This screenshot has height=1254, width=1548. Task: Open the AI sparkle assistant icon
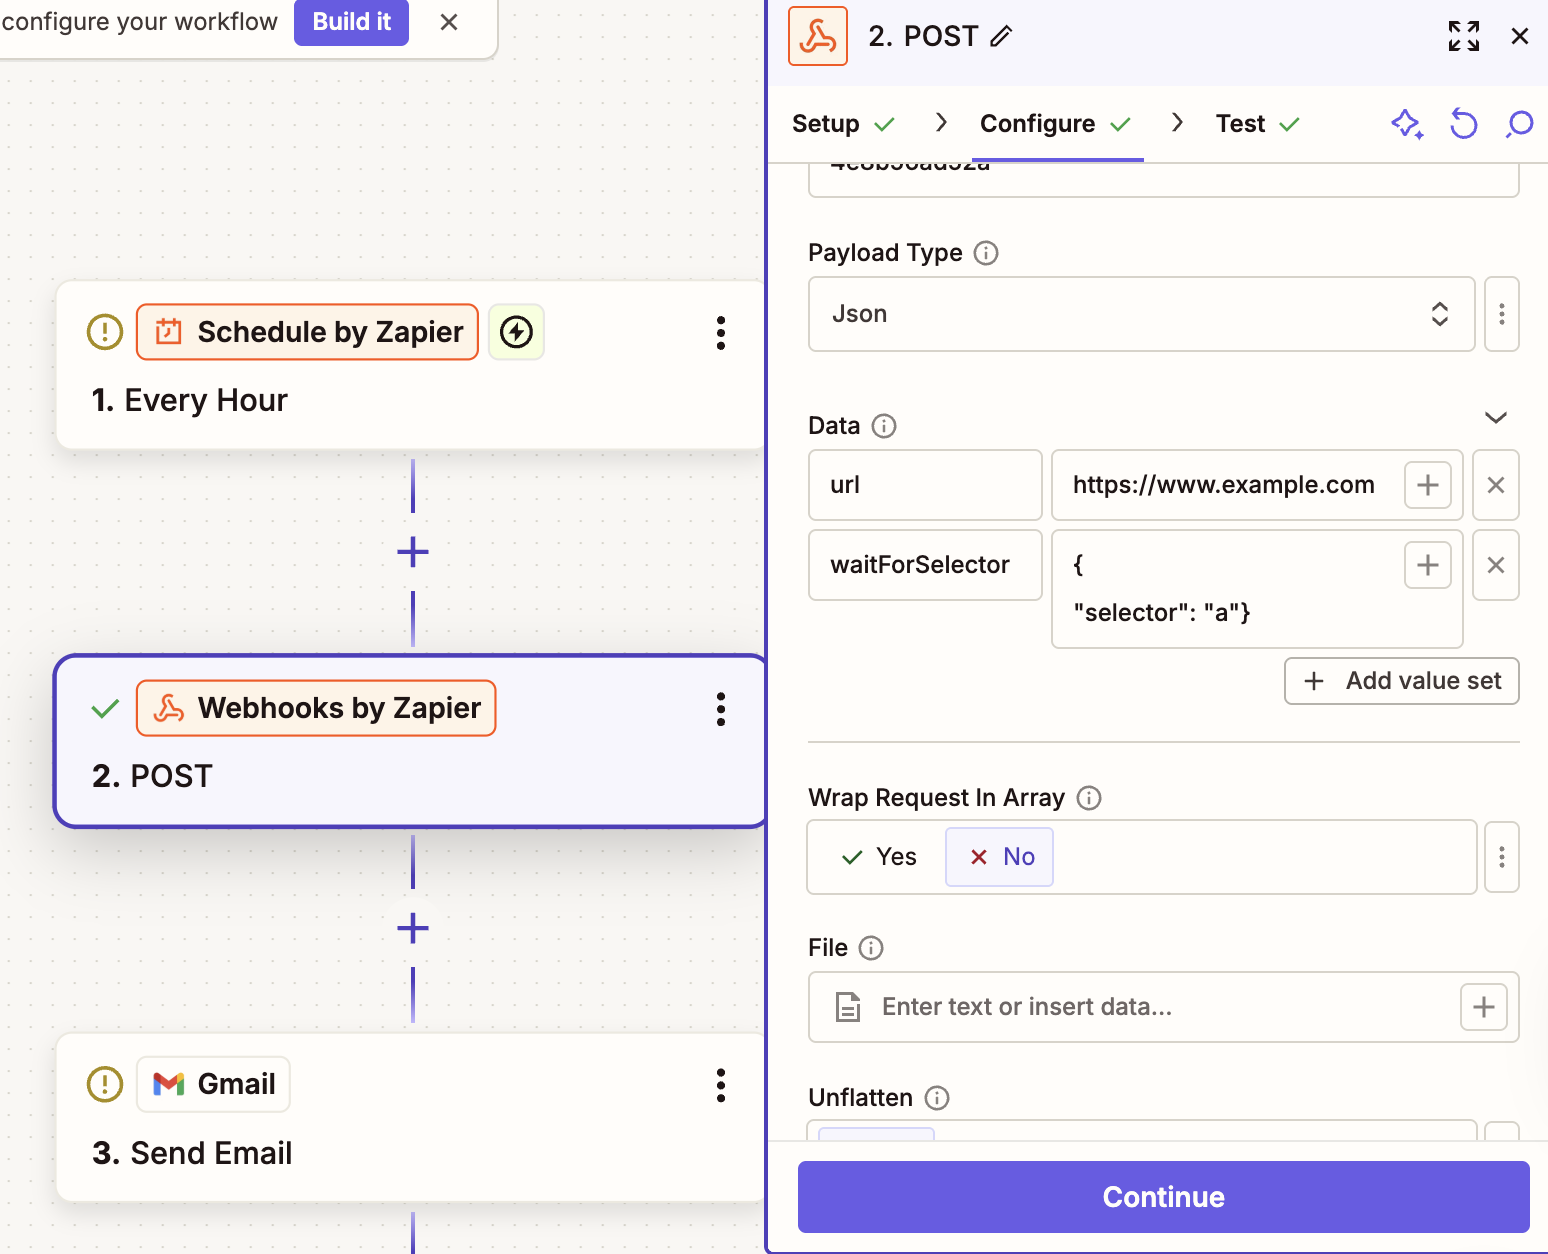[1407, 124]
